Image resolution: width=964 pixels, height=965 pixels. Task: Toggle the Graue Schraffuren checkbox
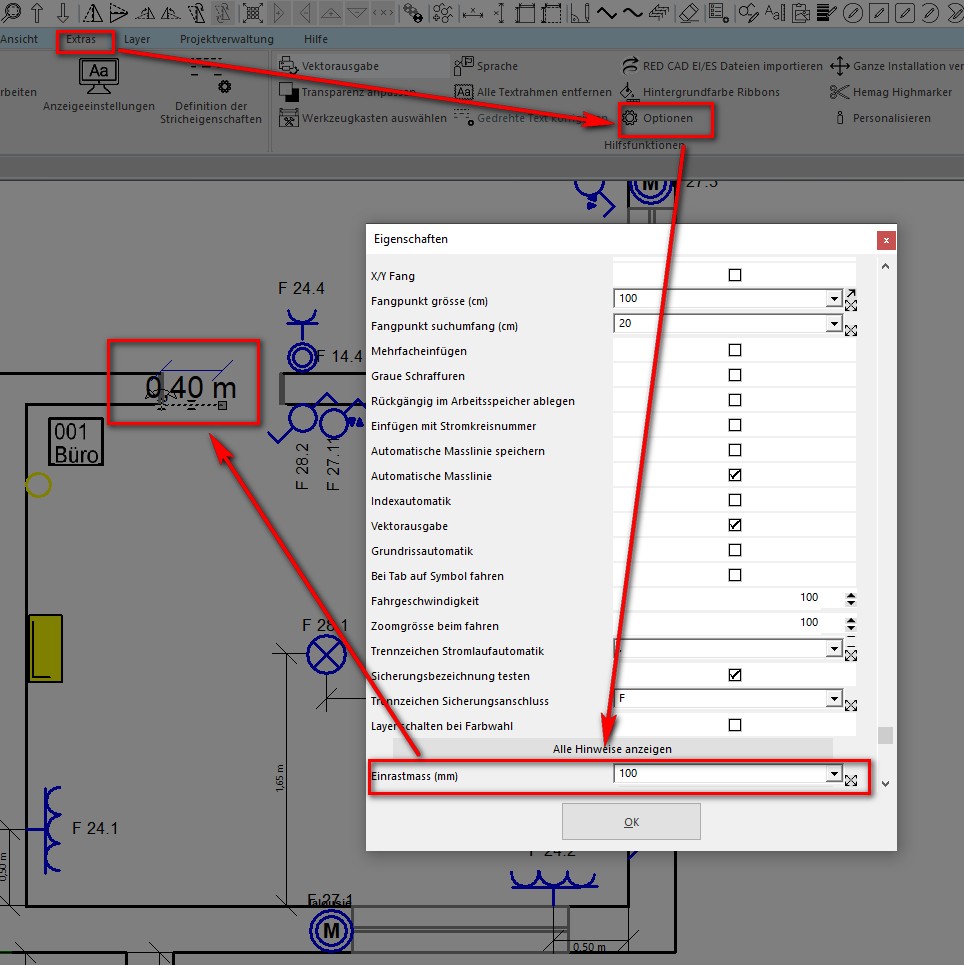coord(735,375)
